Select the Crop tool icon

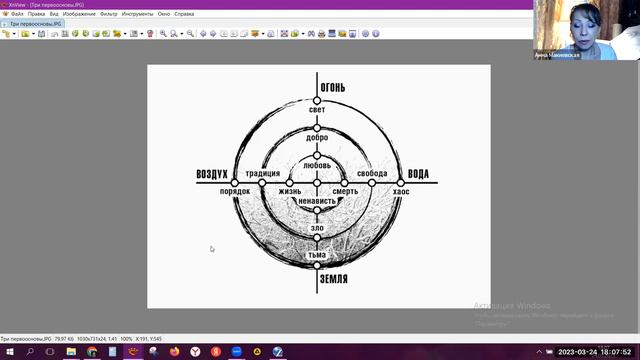coord(65,34)
